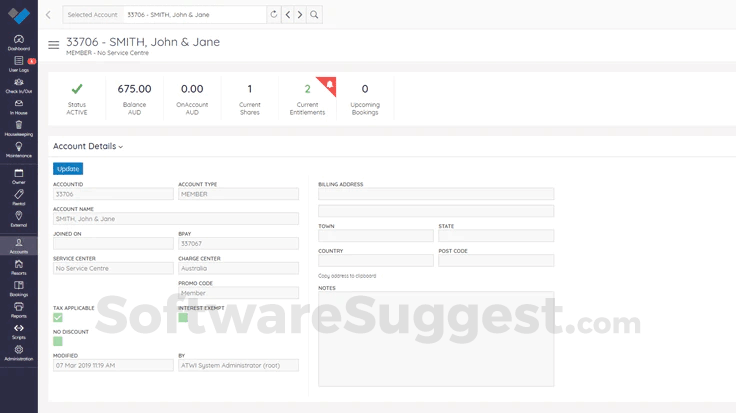Click the Joined On field
The height and width of the screenshot is (413, 736).
click(x=113, y=243)
